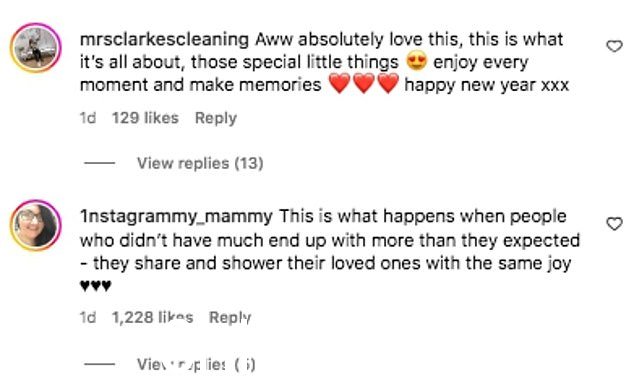
Task: Show who gave the 1,228 likes
Action: pos(152,317)
